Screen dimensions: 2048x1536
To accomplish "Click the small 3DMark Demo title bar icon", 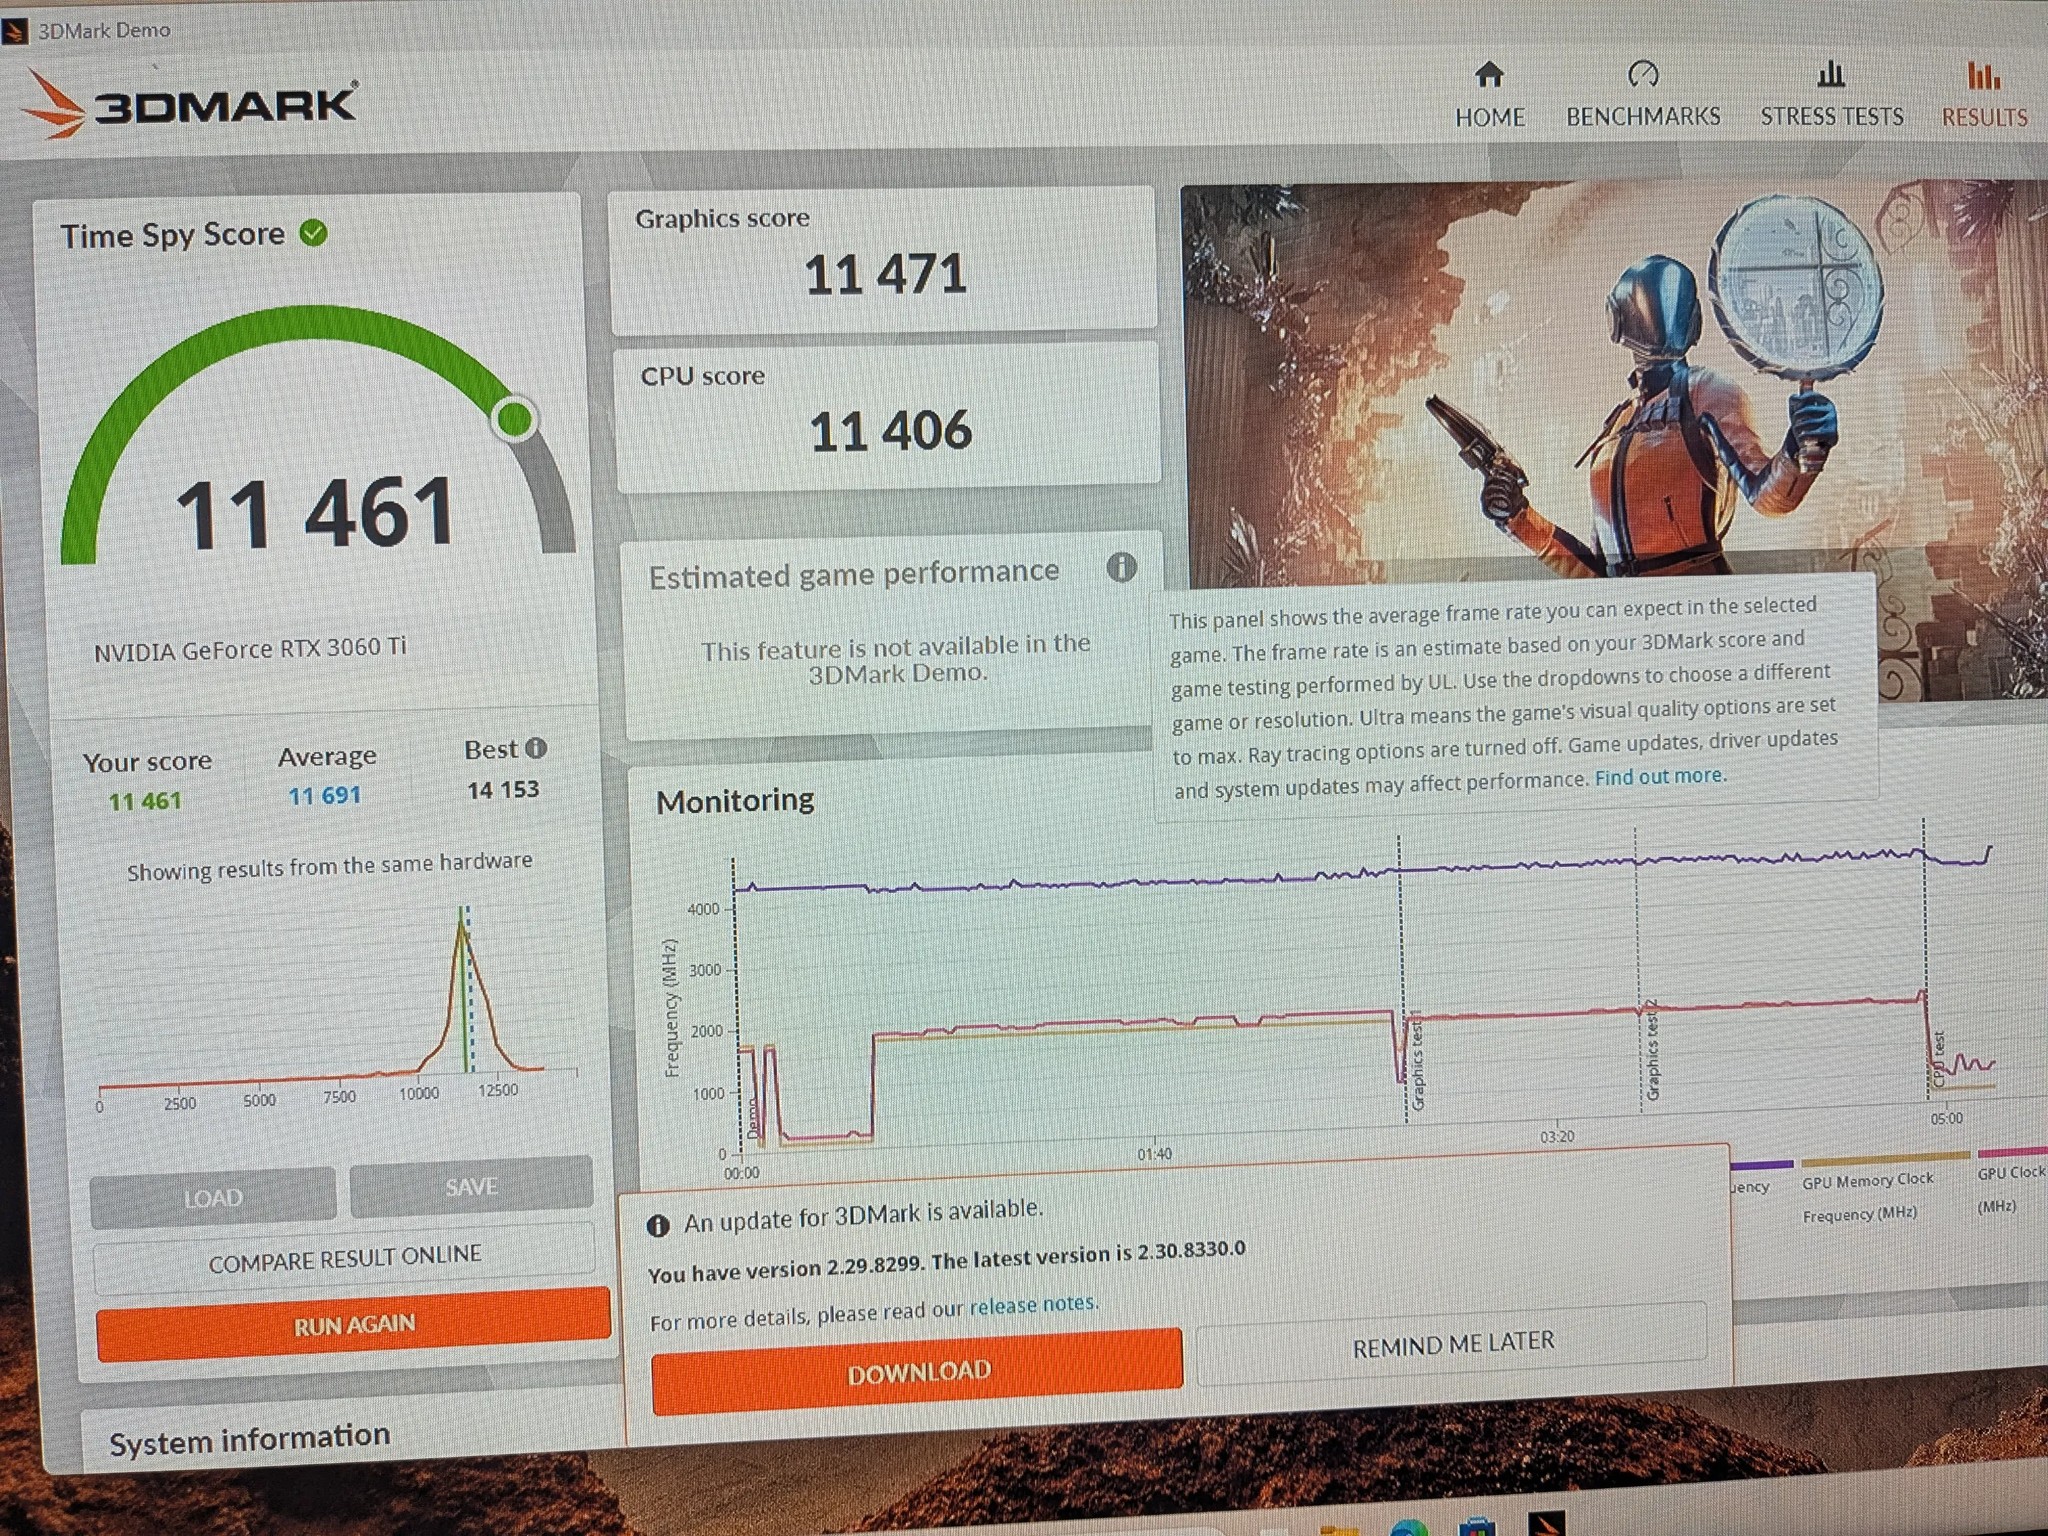I will pyautogui.click(x=14, y=32).
